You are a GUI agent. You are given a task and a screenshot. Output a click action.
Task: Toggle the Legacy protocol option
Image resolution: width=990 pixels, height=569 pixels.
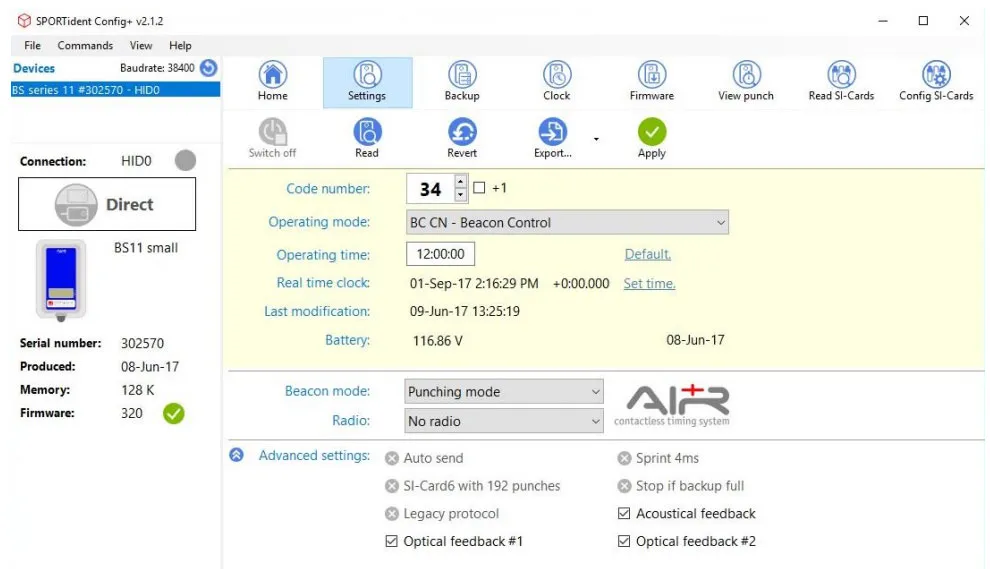[x=392, y=513]
